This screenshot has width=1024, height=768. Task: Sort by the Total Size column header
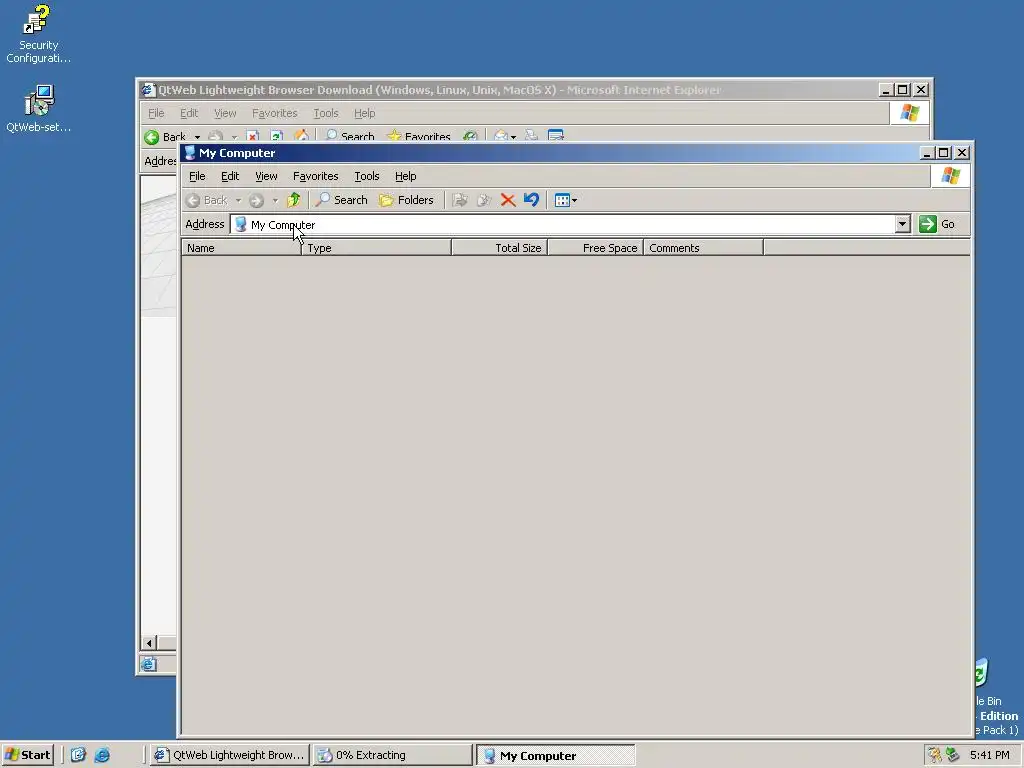point(500,248)
